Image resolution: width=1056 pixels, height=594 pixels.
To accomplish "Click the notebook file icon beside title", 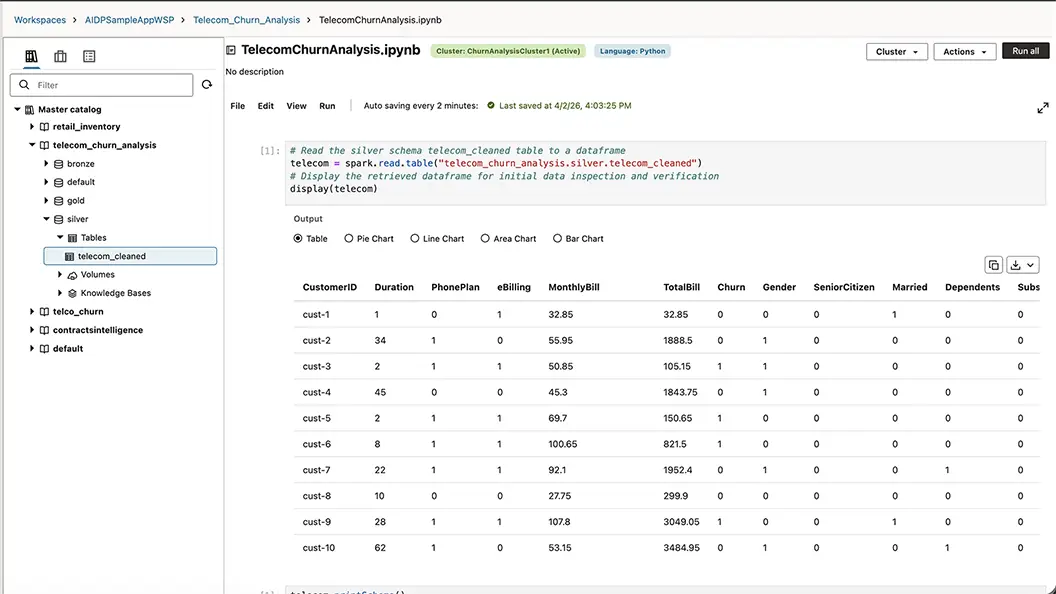I will coord(231,50).
